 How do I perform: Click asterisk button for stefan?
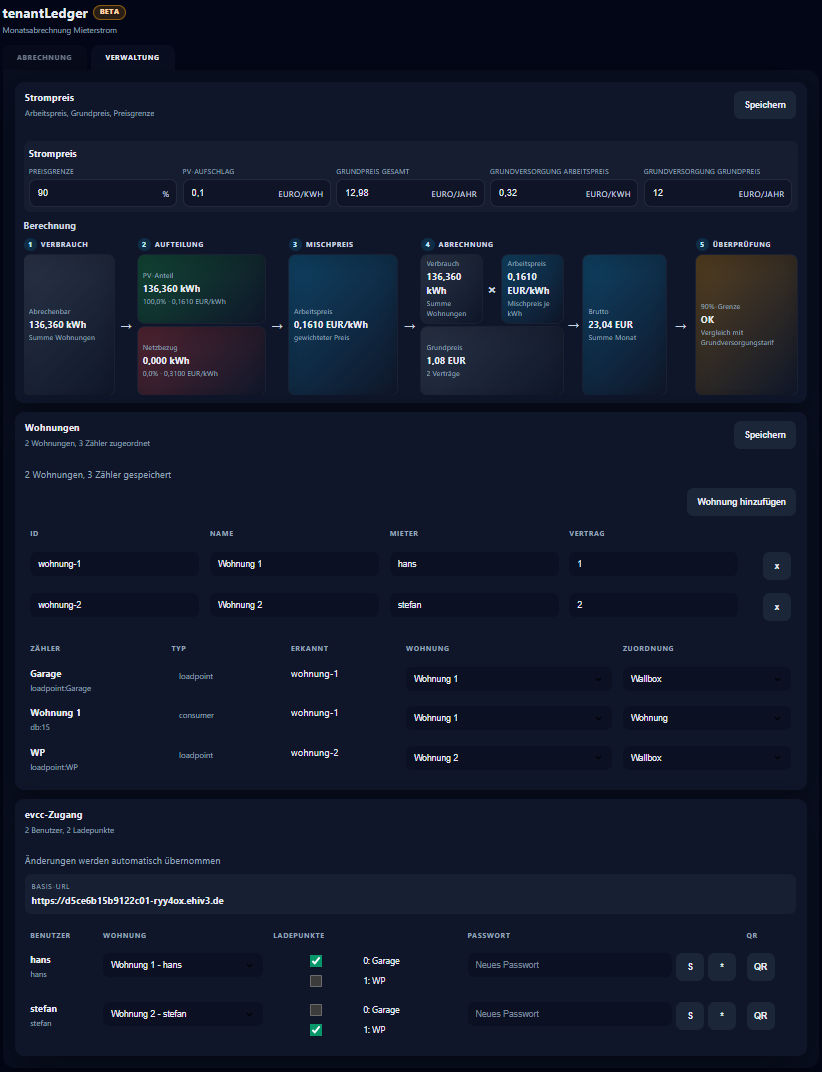pyautogui.click(x=722, y=1016)
